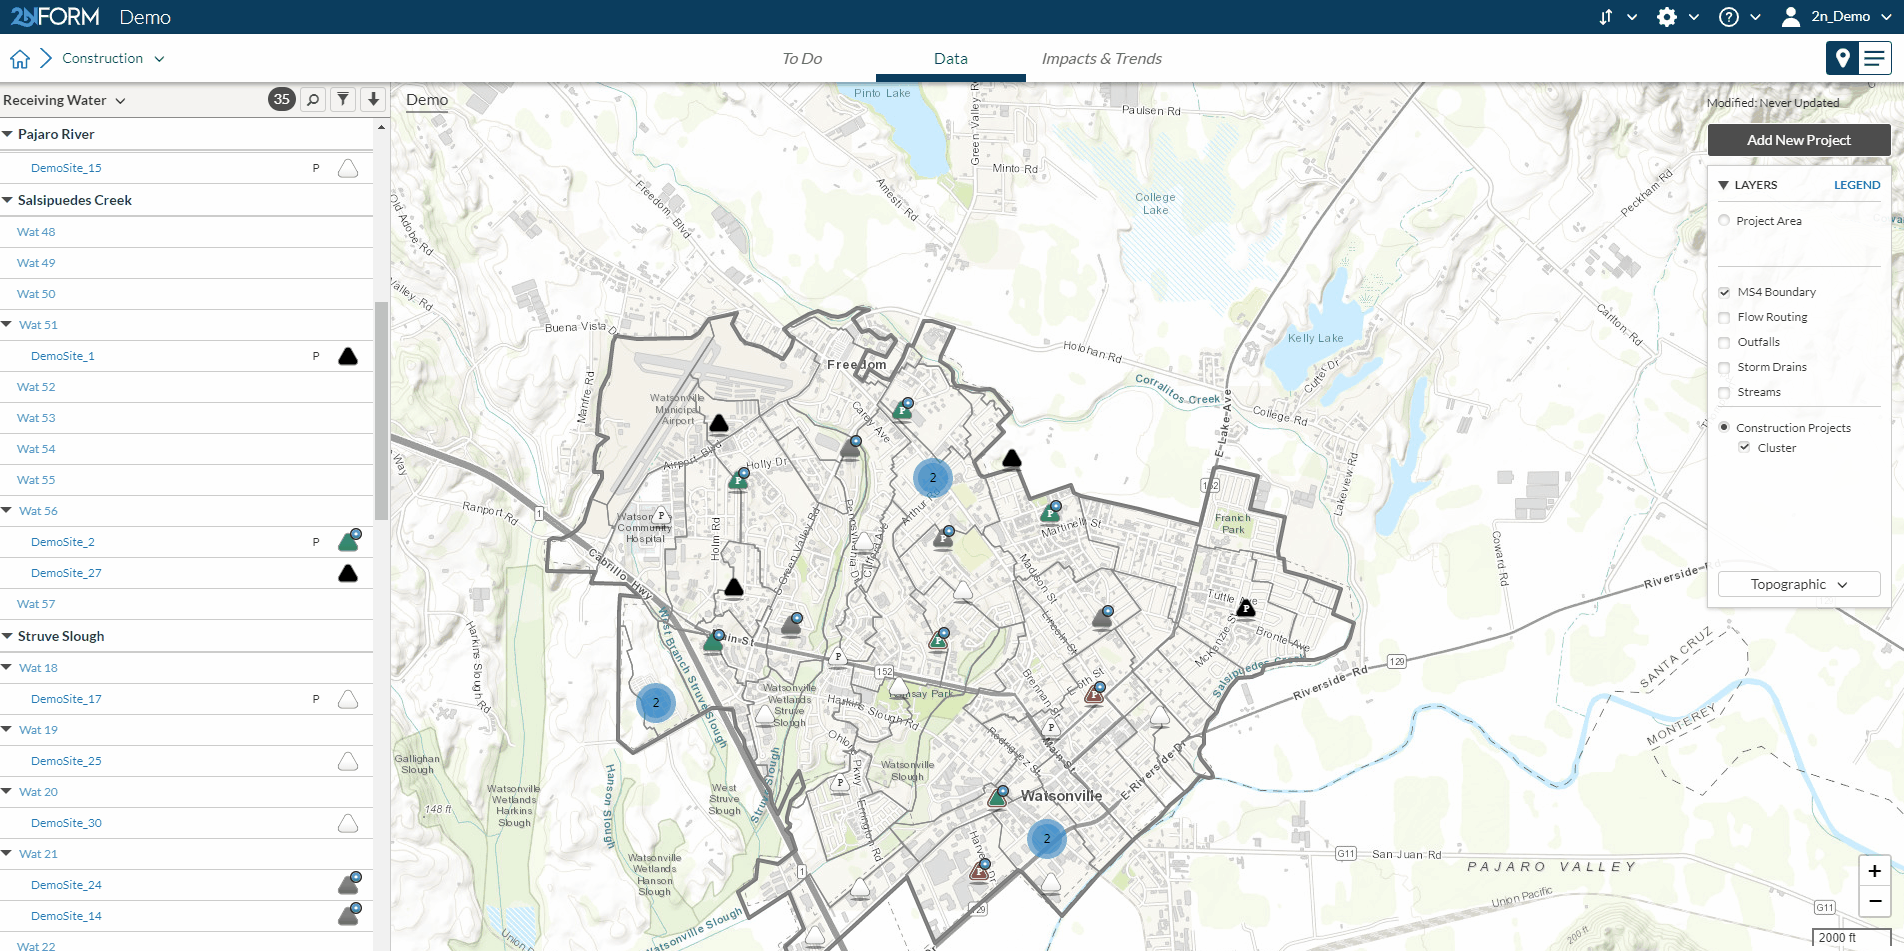Click DemoSite_14 gray status icon
The height and width of the screenshot is (951, 1904).
coord(349,915)
